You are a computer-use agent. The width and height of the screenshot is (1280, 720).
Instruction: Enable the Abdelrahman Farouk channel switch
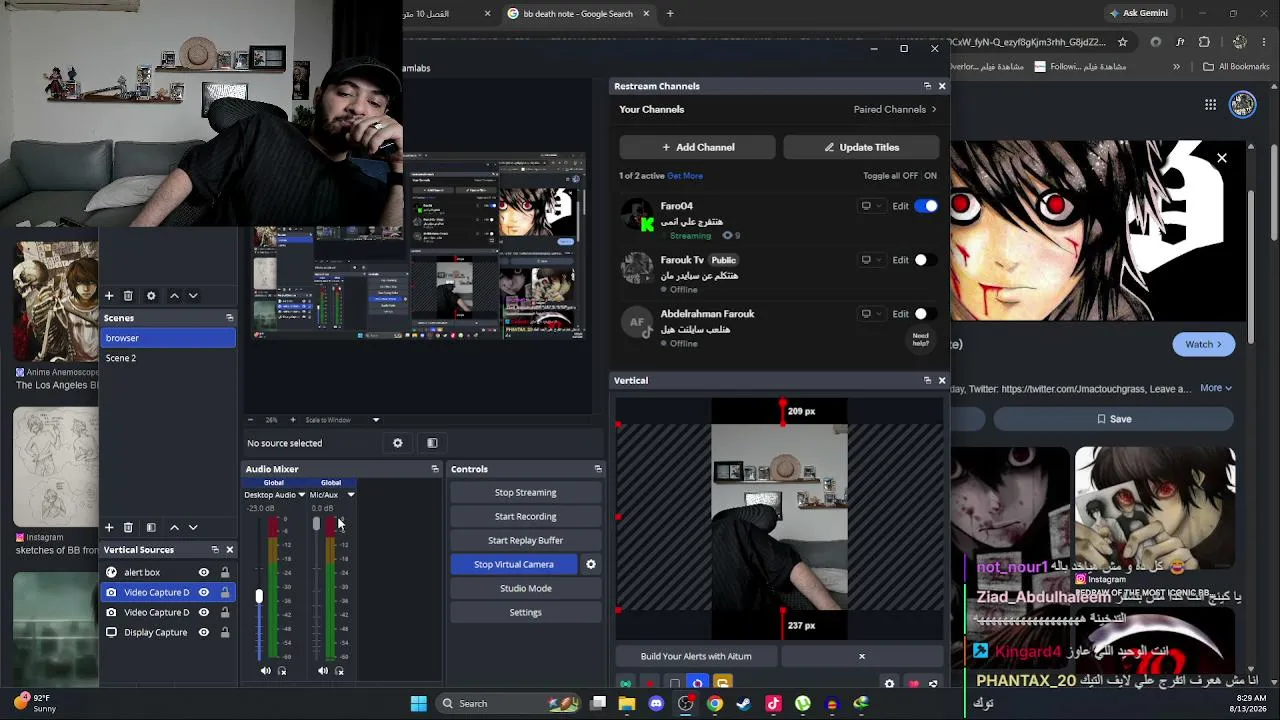click(x=926, y=314)
